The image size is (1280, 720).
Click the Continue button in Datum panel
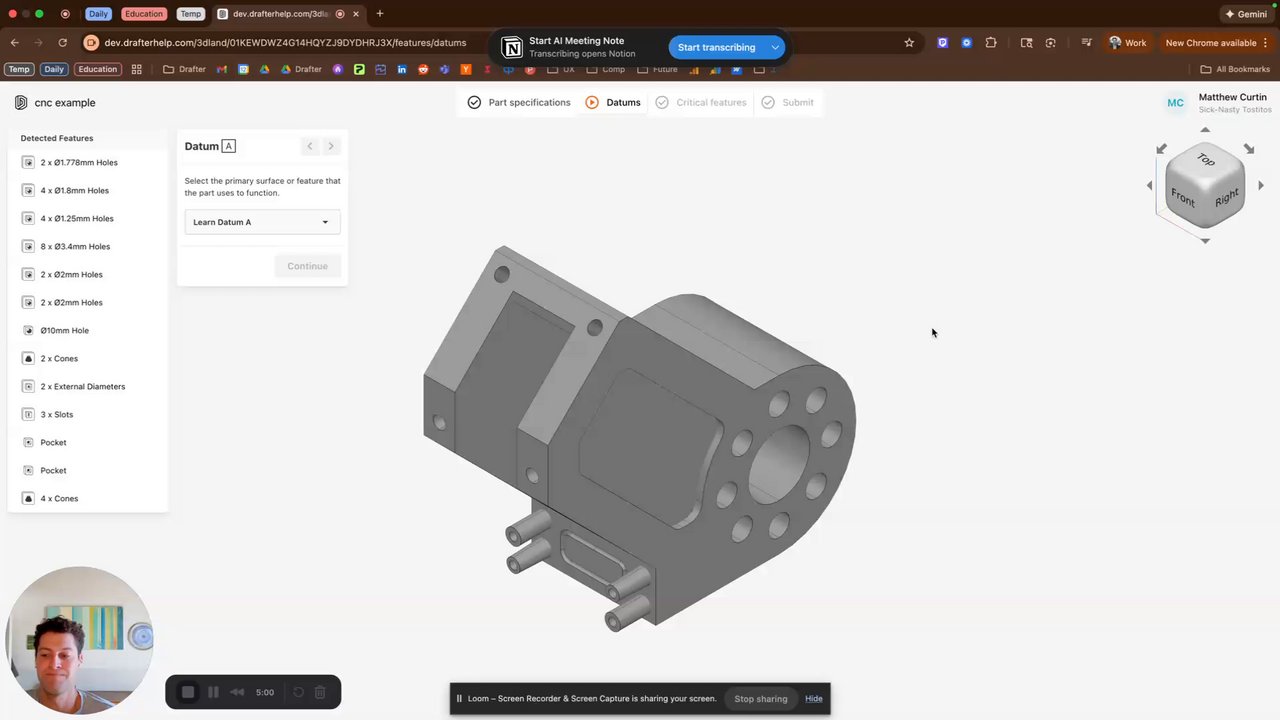pyautogui.click(x=307, y=266)
